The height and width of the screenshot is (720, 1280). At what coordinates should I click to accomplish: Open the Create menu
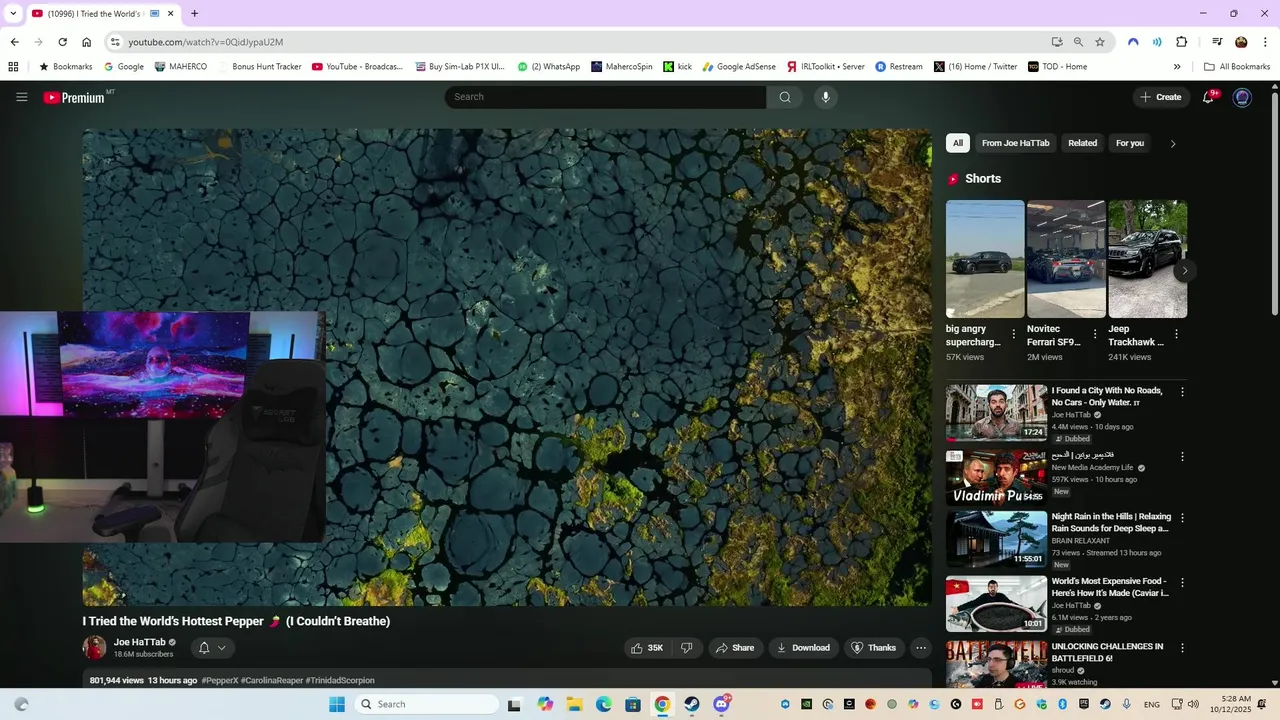click(x=1160, y=97)
